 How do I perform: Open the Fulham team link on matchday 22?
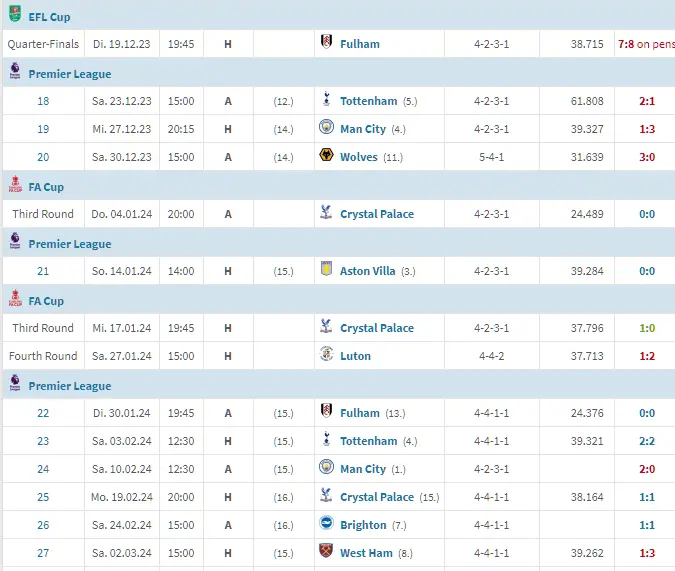tap(360, 413)
